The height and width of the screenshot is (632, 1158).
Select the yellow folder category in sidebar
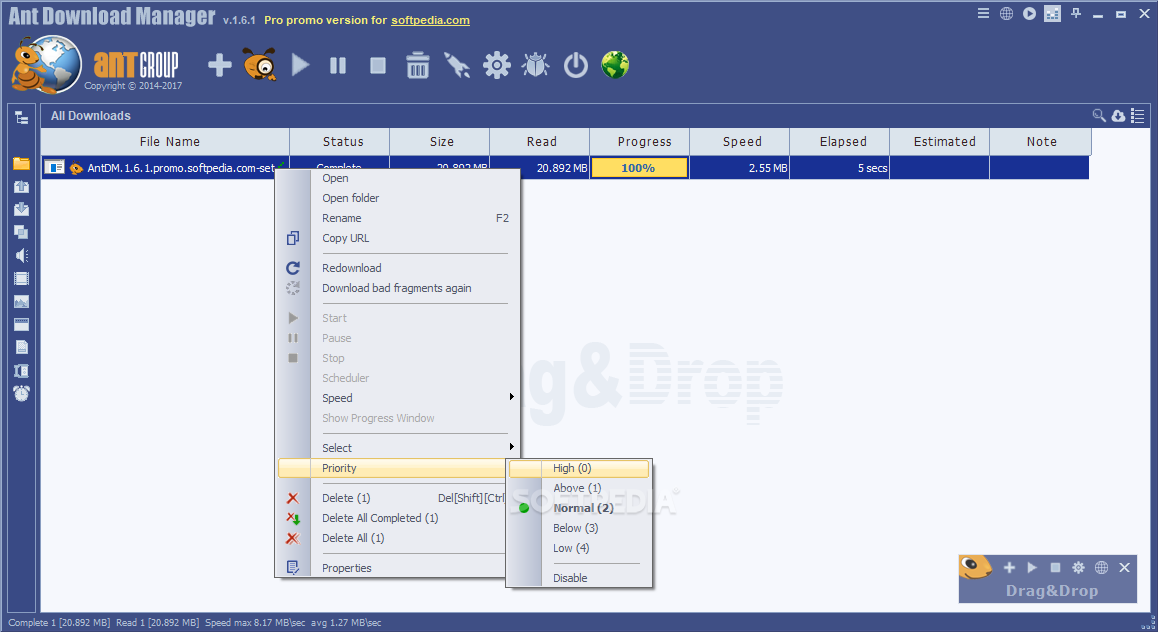tap(21, 163)
